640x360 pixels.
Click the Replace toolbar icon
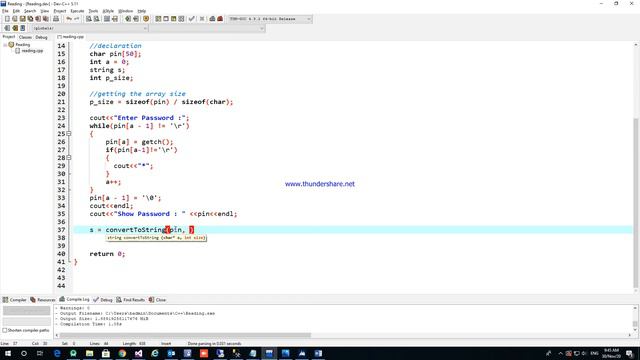[96, 19]
